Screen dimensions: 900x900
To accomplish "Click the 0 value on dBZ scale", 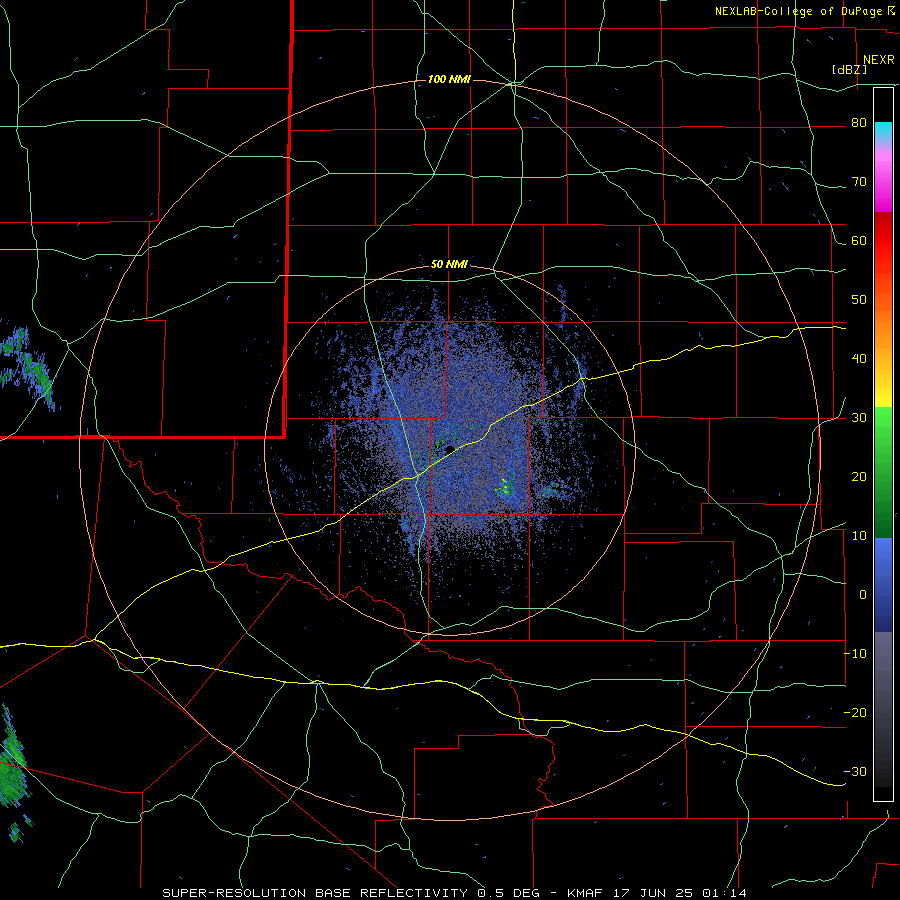I will tap(863, 595).
